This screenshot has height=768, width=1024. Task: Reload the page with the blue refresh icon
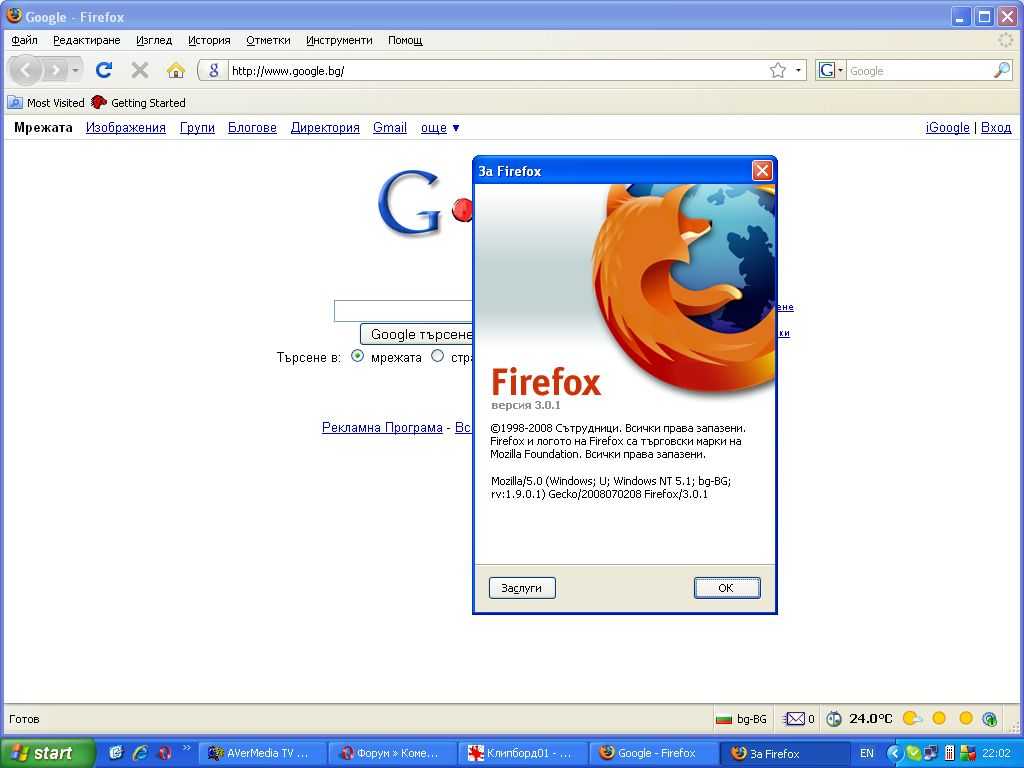pyautogui.click(x=104, y=70)
